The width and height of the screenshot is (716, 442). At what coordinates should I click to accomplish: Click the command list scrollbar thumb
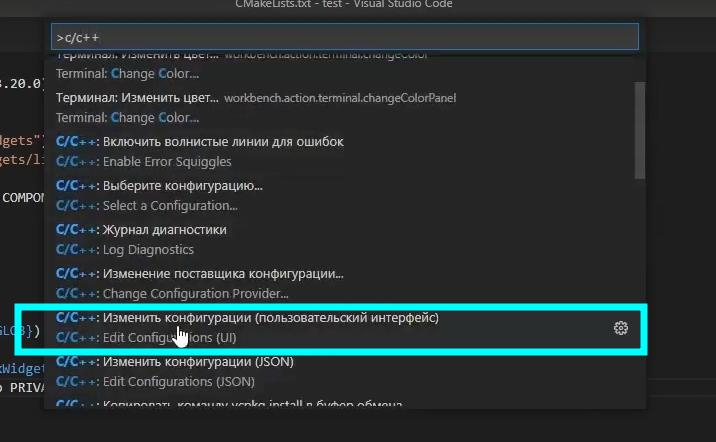point(639,130)
